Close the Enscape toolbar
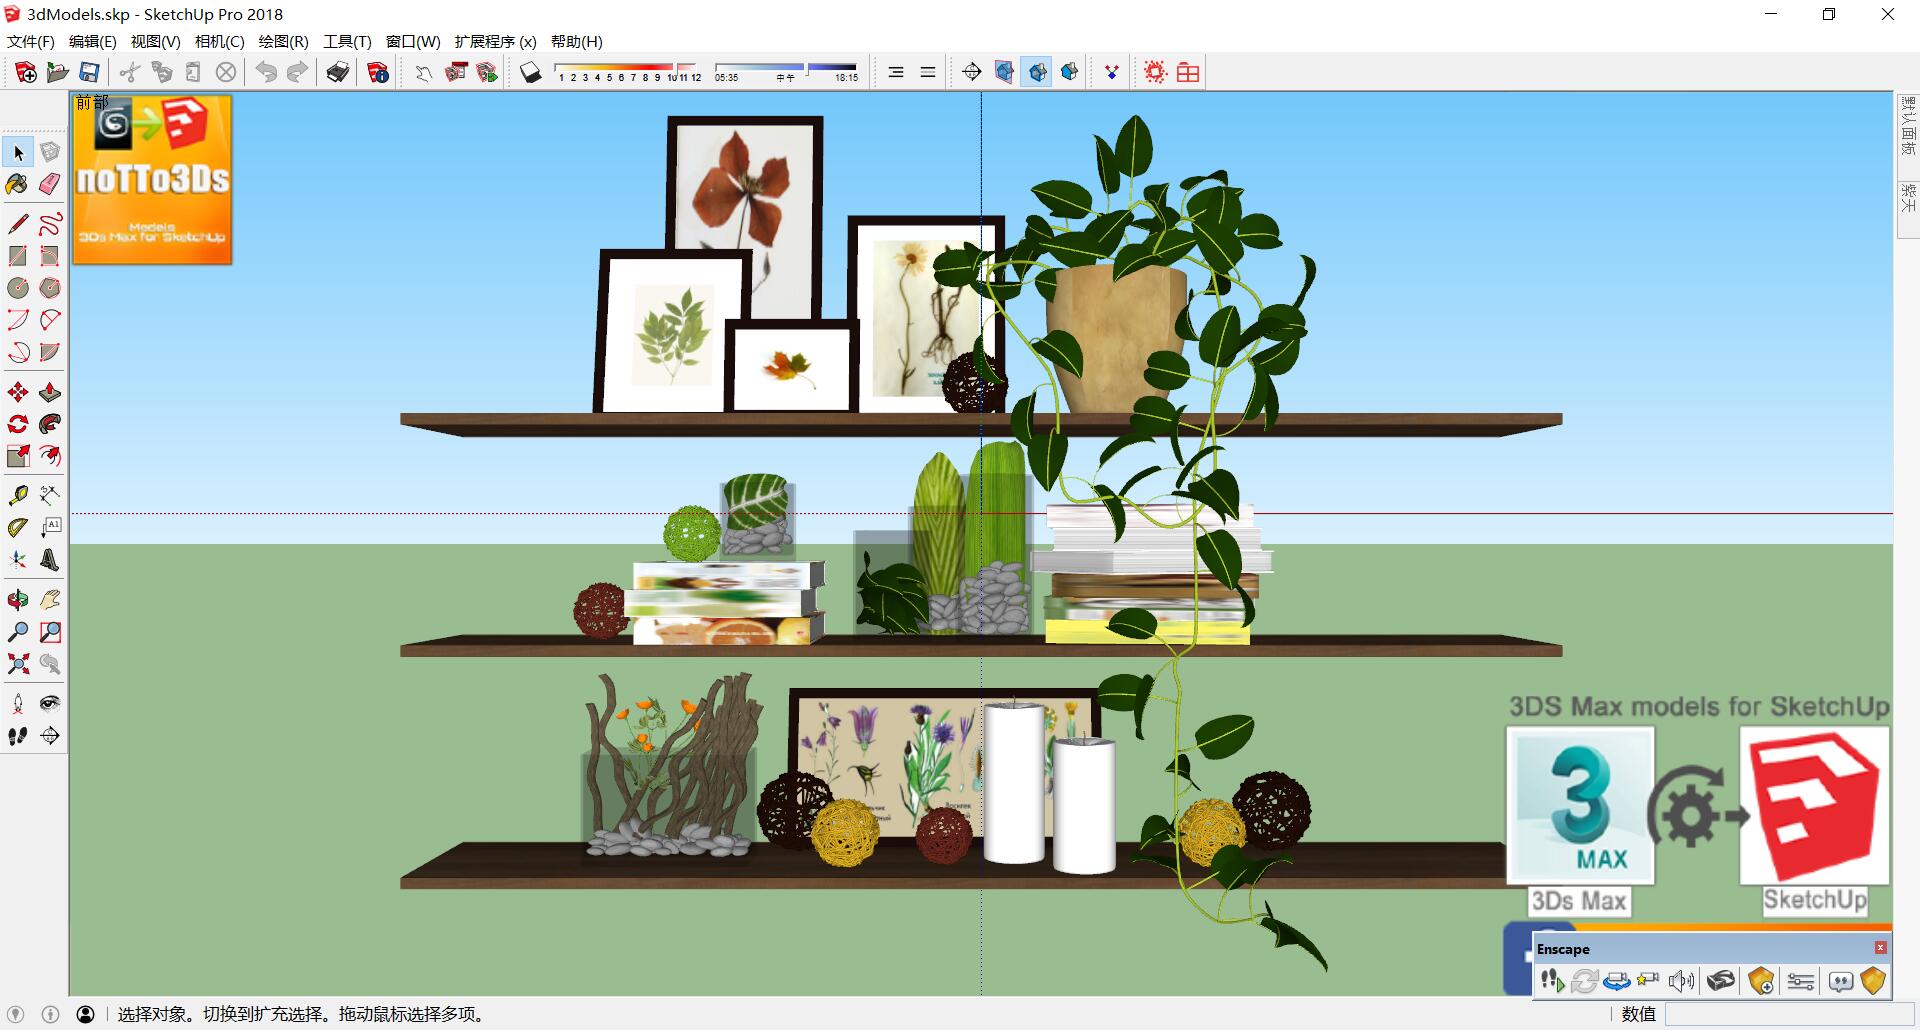 click(x=1880, y=947)
